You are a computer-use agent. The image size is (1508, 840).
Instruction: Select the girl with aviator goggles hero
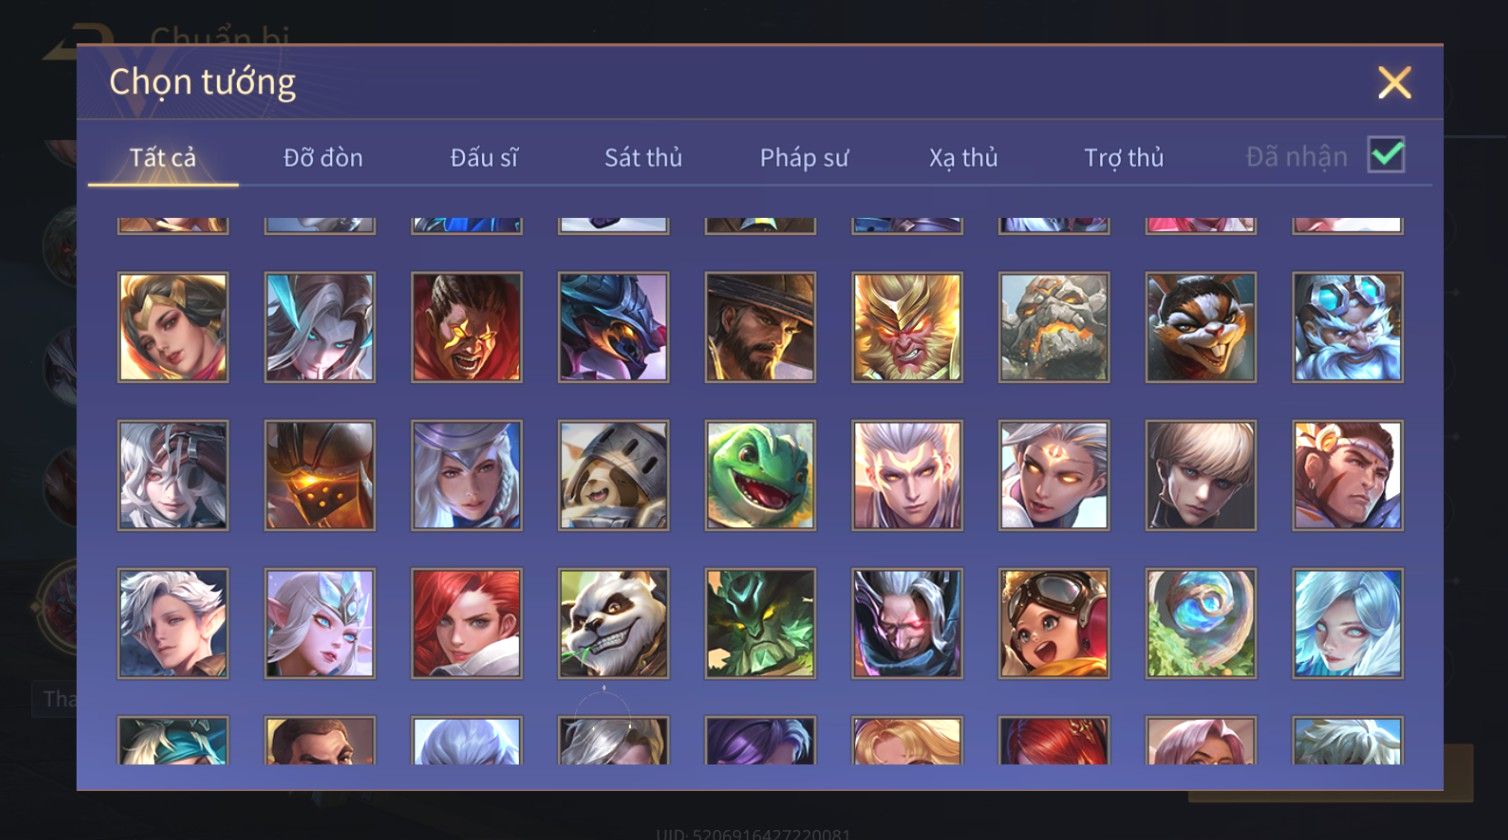coord(1054,623)
